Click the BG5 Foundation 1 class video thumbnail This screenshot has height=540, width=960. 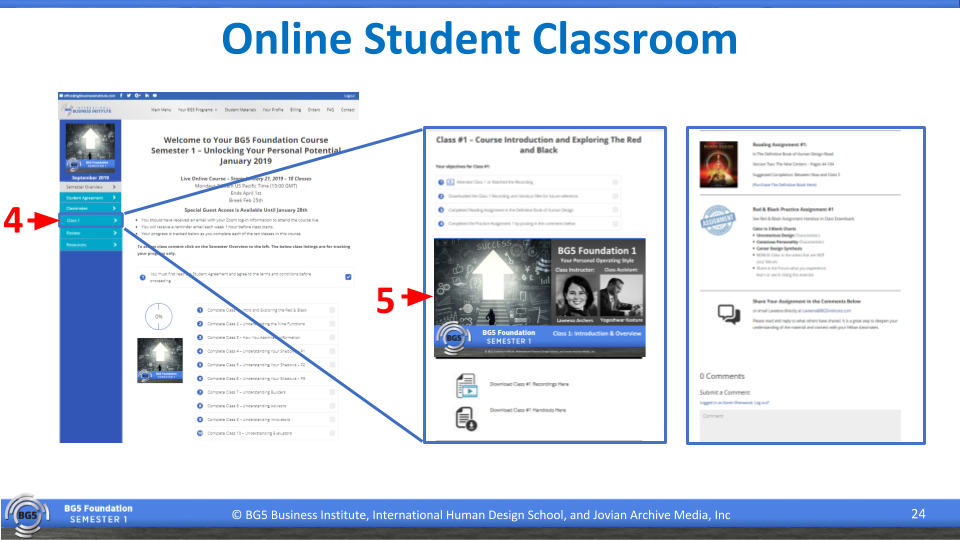tap(539, 298)
